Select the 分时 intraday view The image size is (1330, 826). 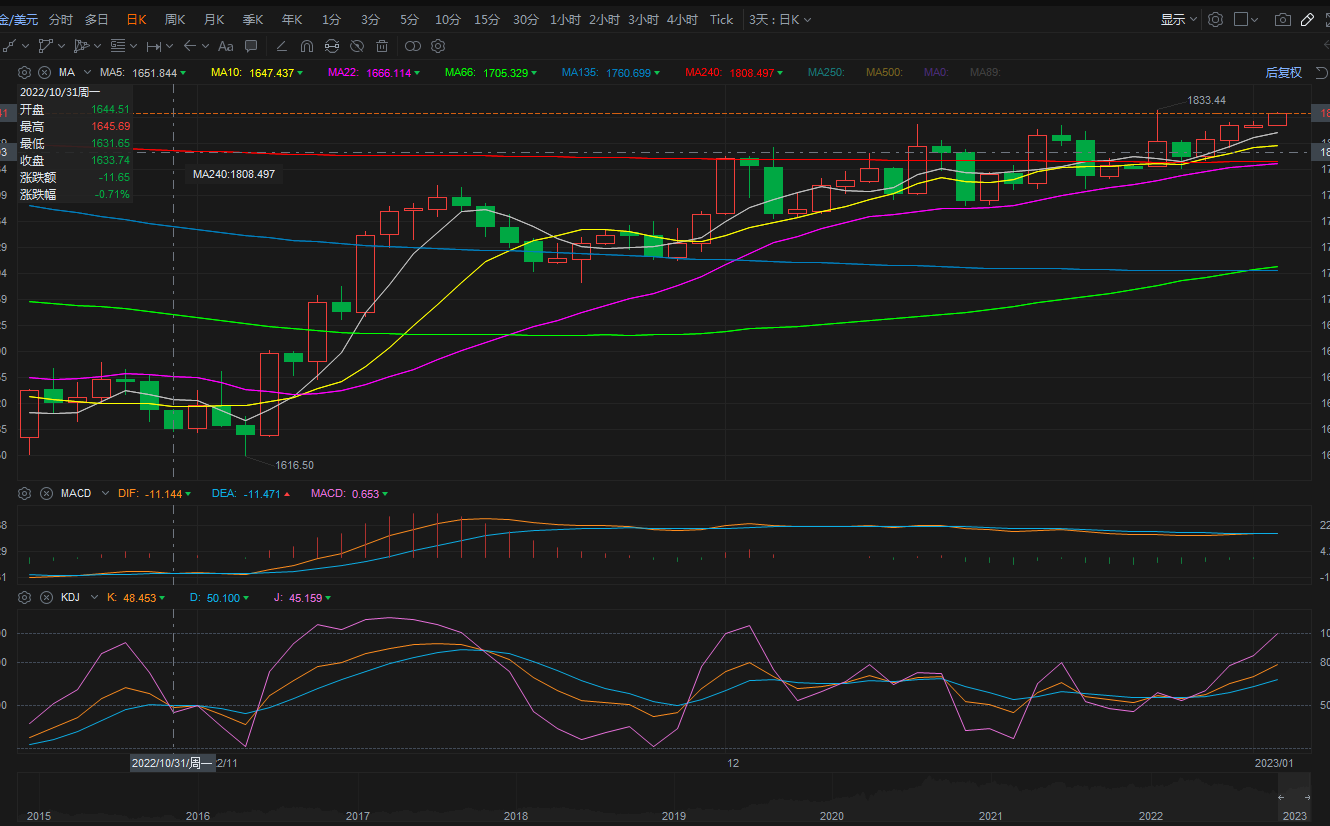(x=60, y=19)
